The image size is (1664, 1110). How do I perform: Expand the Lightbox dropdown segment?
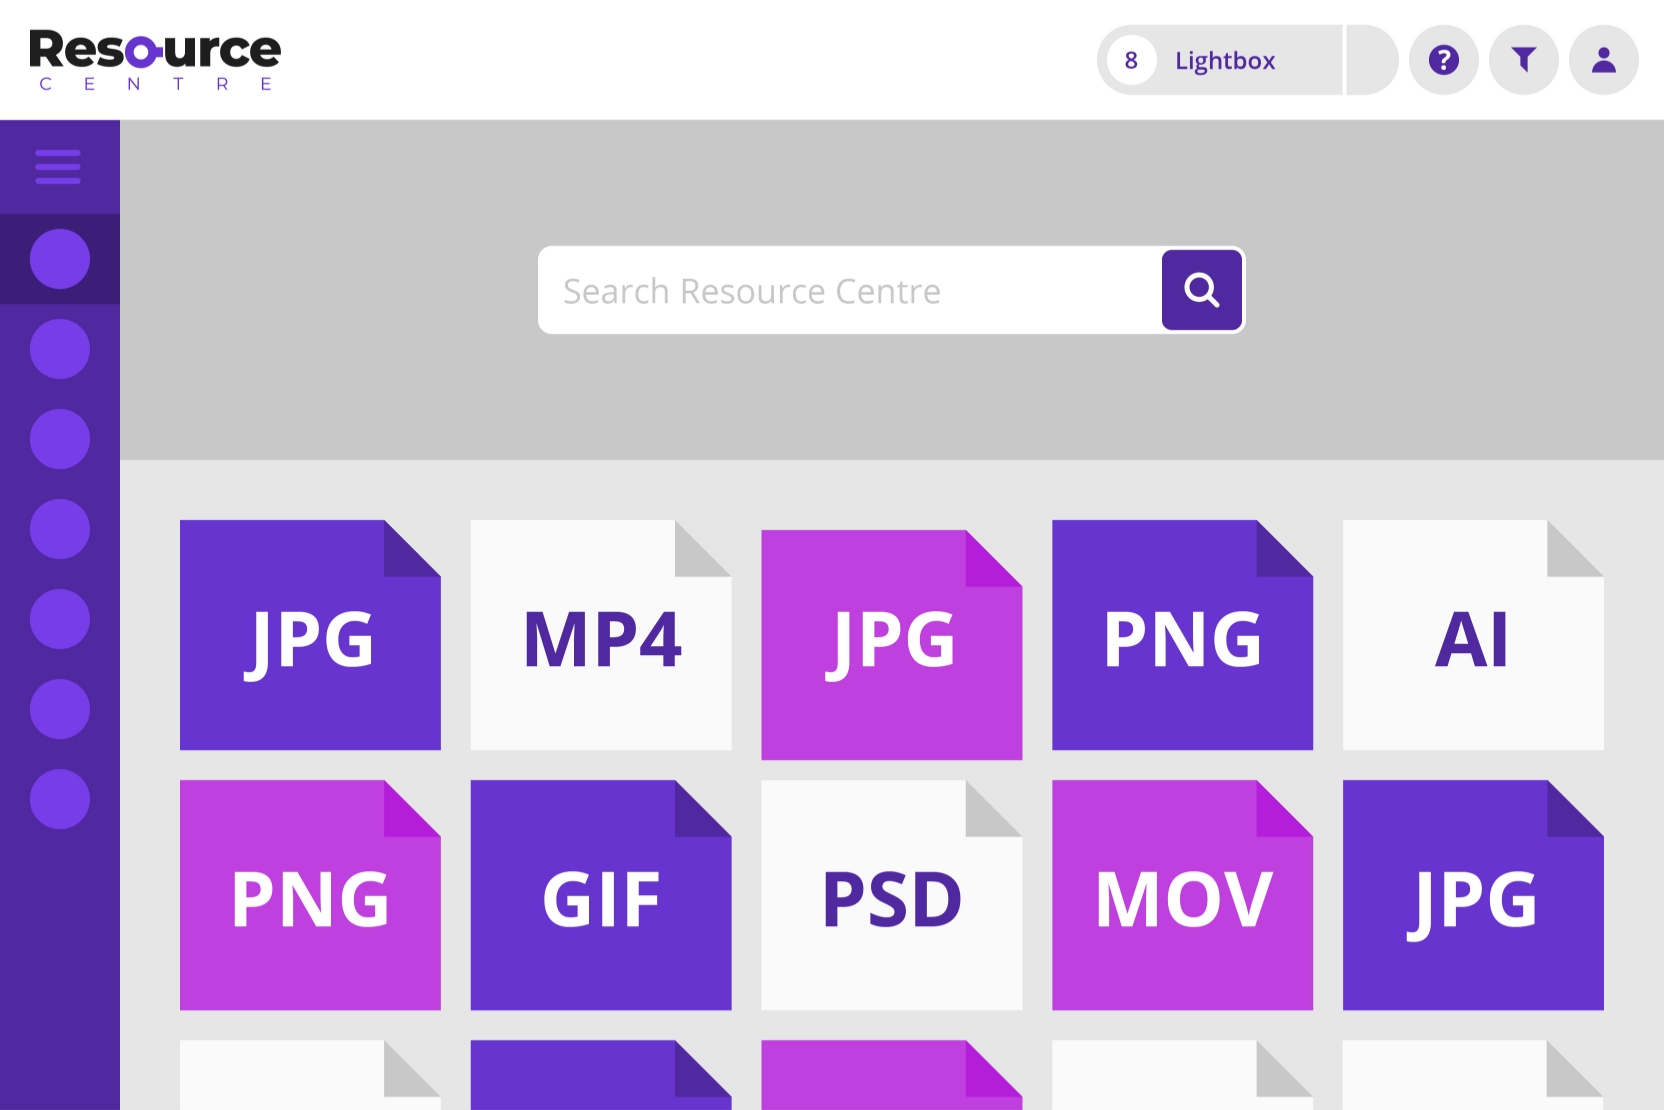click(1371, 61)
